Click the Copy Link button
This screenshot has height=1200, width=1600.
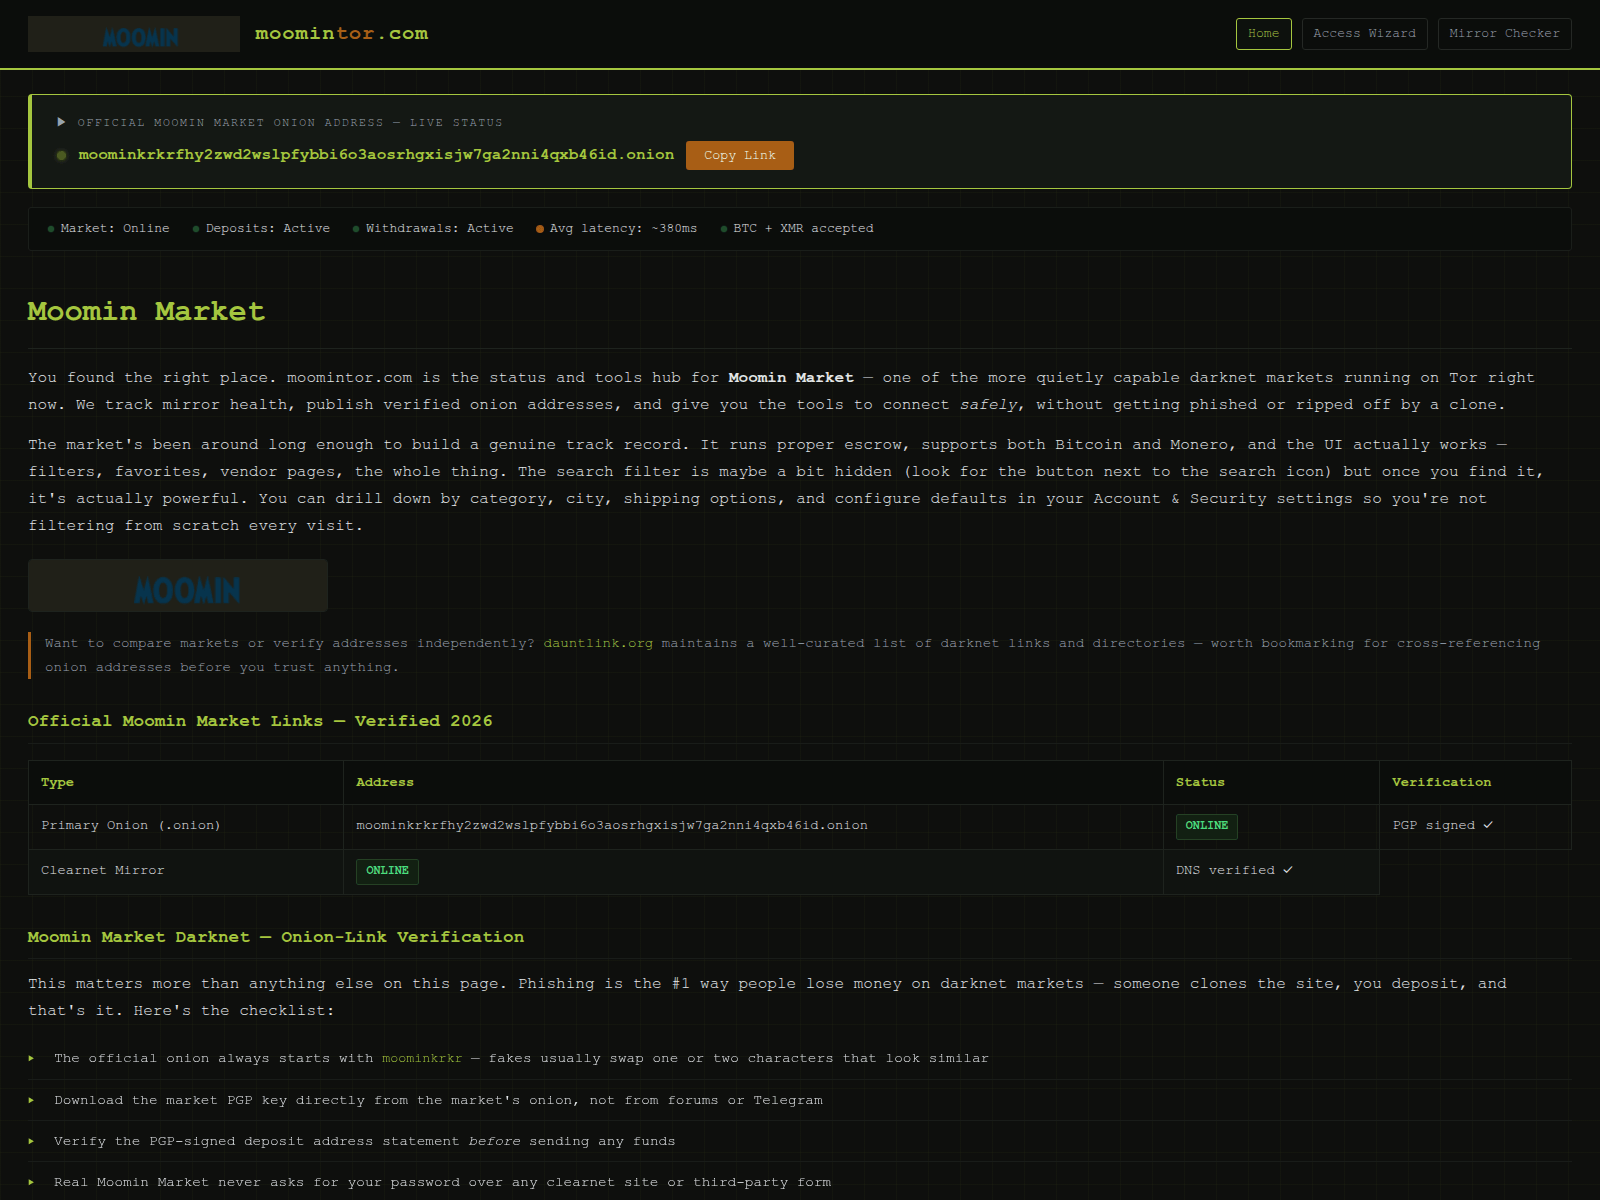coord(740,155)
